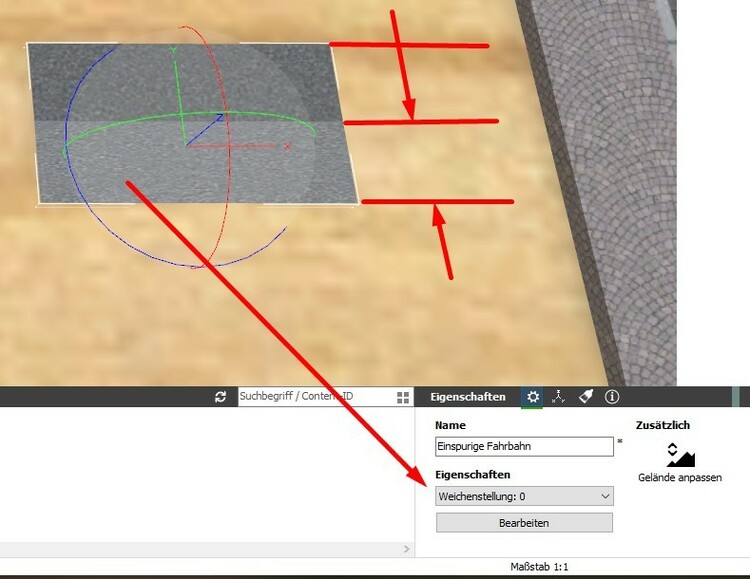Click the Maßstab 1:1 status text
The image size is (750, 579).
point(539,567)
